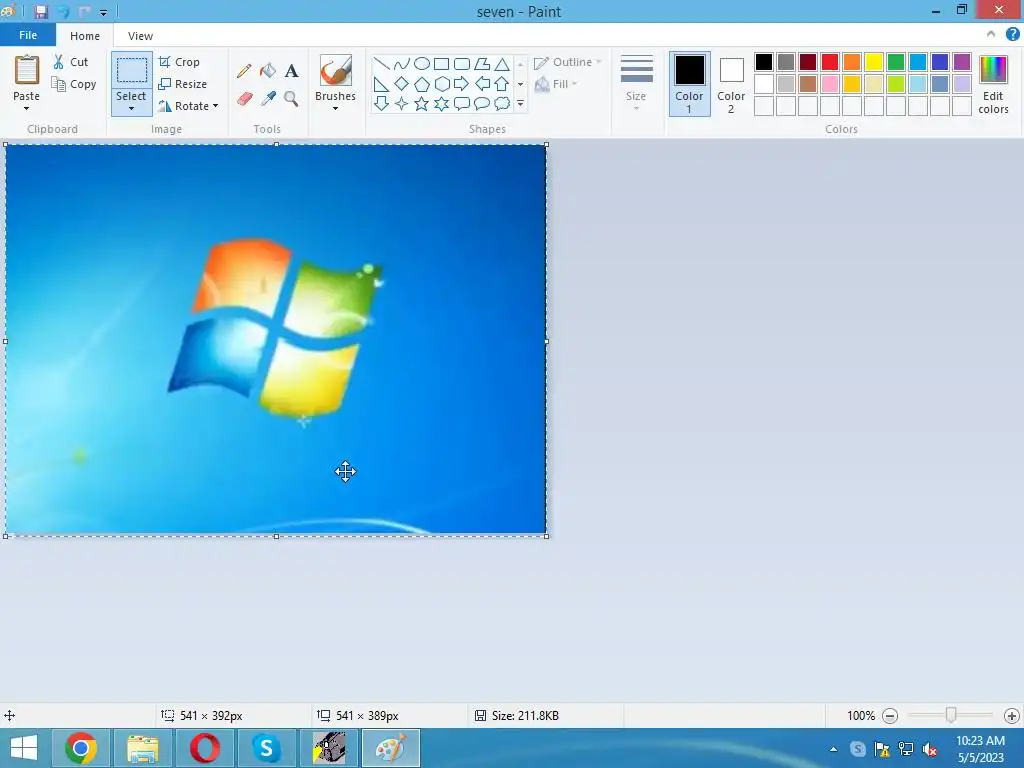Choose the Cloud callout shape
The height and width of the screenshot is (768, 1024).
(502, 103)
